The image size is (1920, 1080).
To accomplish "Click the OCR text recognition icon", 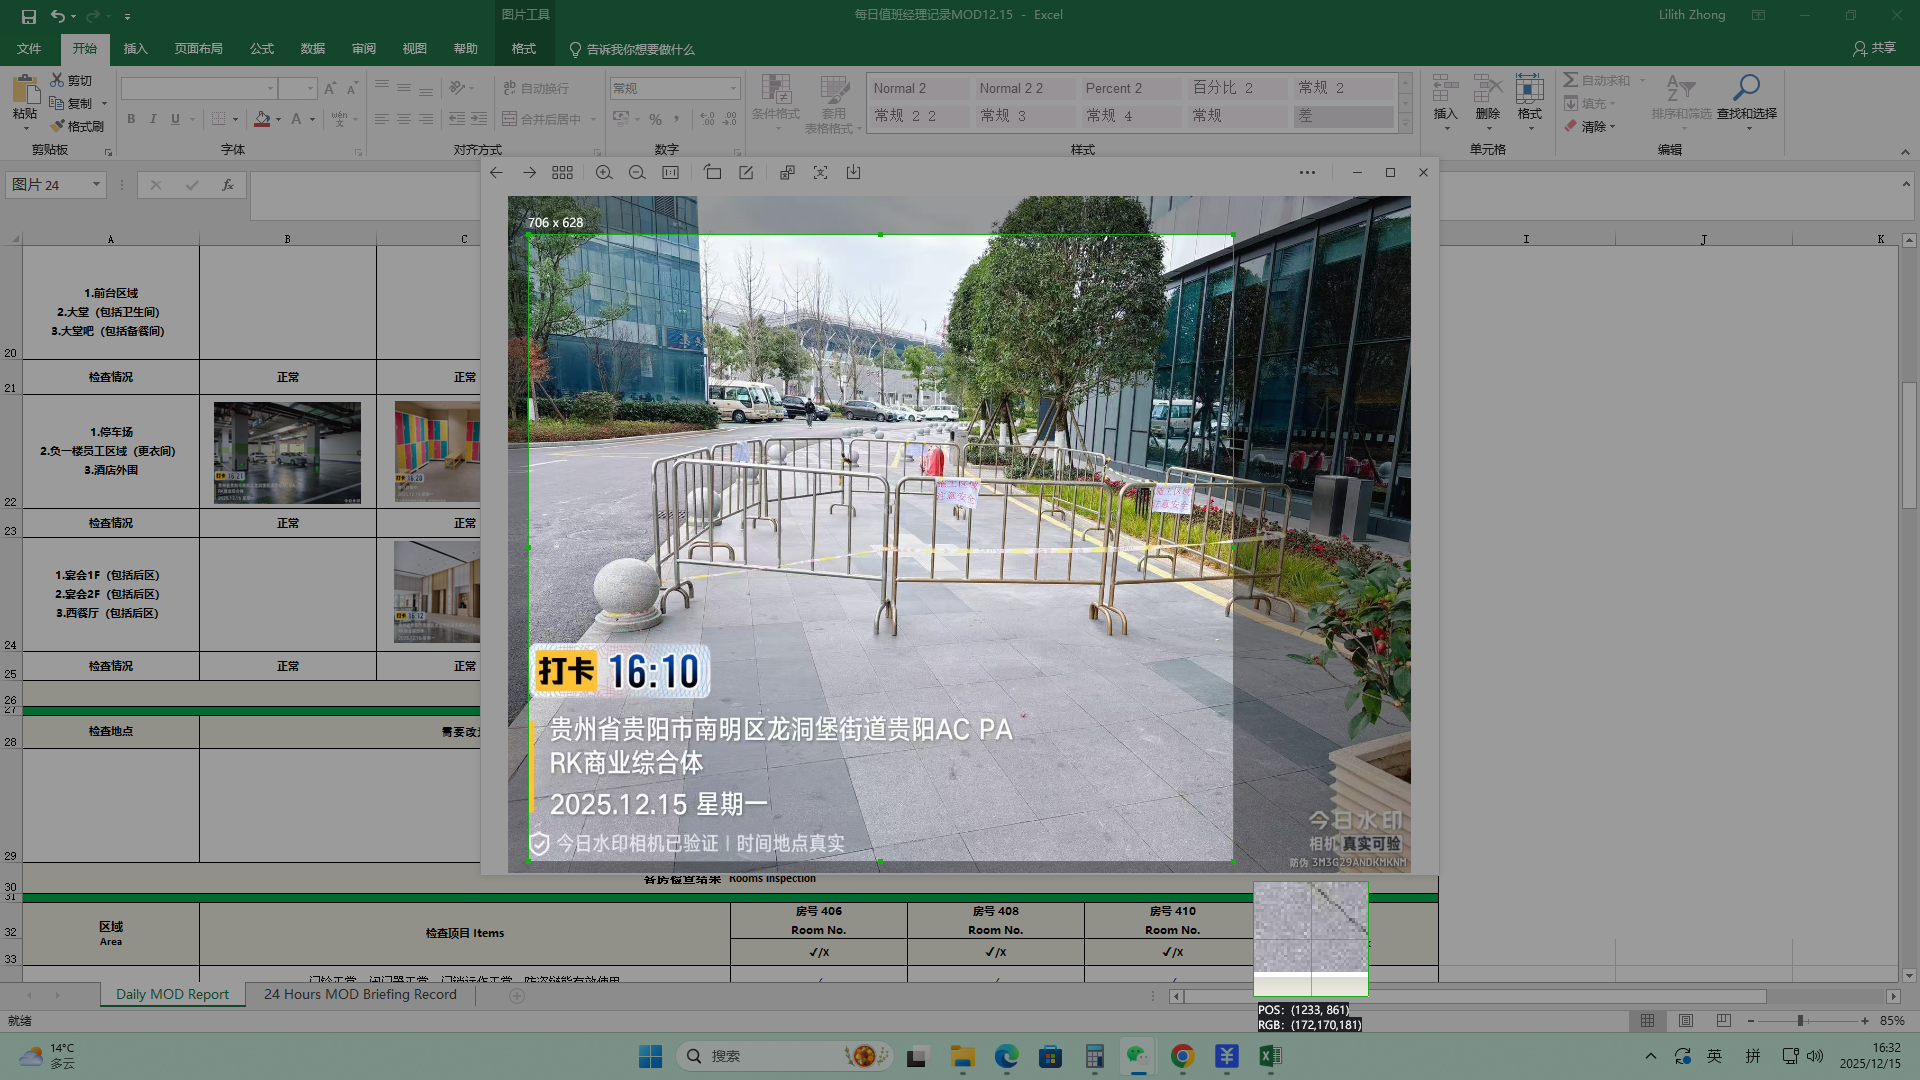I will point(820,173).
